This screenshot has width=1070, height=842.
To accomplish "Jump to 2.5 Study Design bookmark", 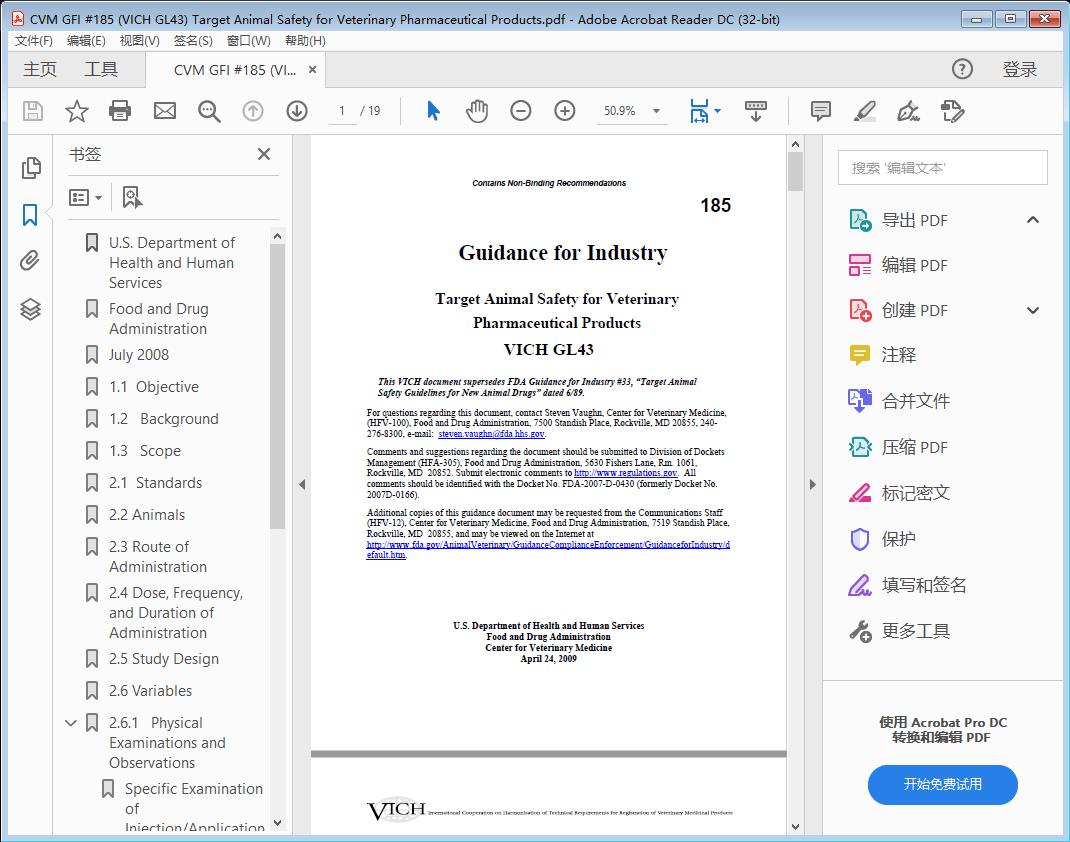I will coord(164,659).
